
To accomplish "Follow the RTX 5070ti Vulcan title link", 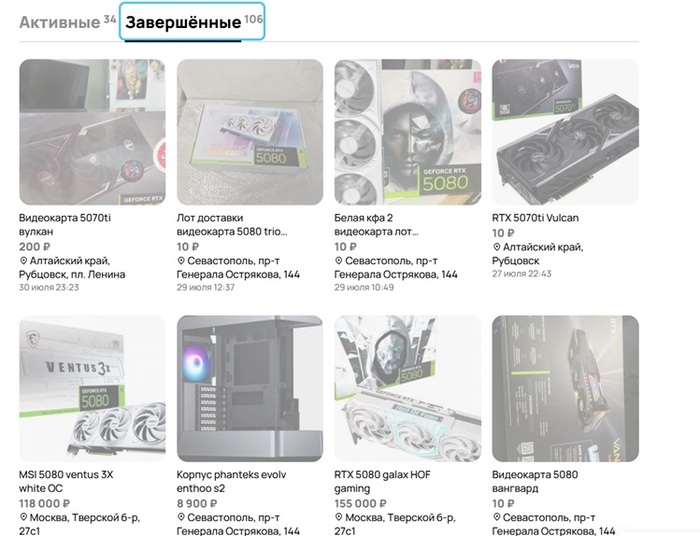I will [x=535, y=218].
